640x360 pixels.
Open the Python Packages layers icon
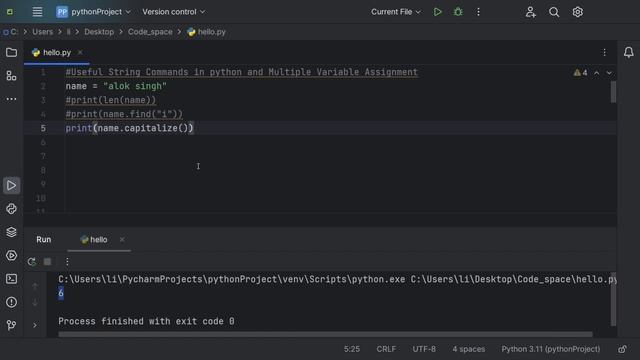pos(11,232)
